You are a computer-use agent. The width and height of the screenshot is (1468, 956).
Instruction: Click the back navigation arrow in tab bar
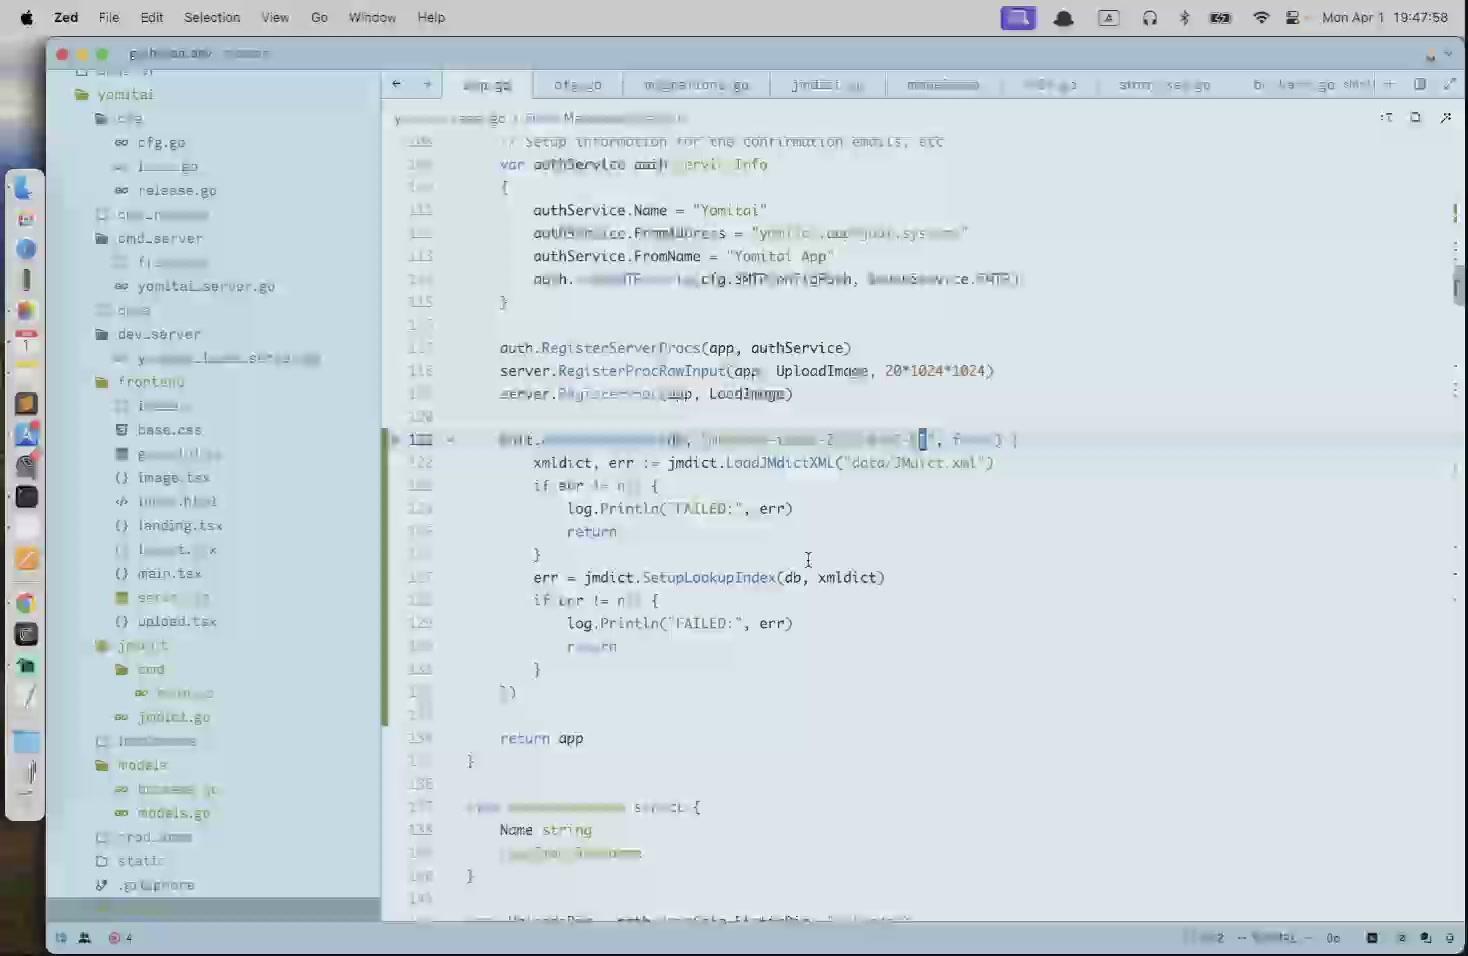(x=397, y=85)
